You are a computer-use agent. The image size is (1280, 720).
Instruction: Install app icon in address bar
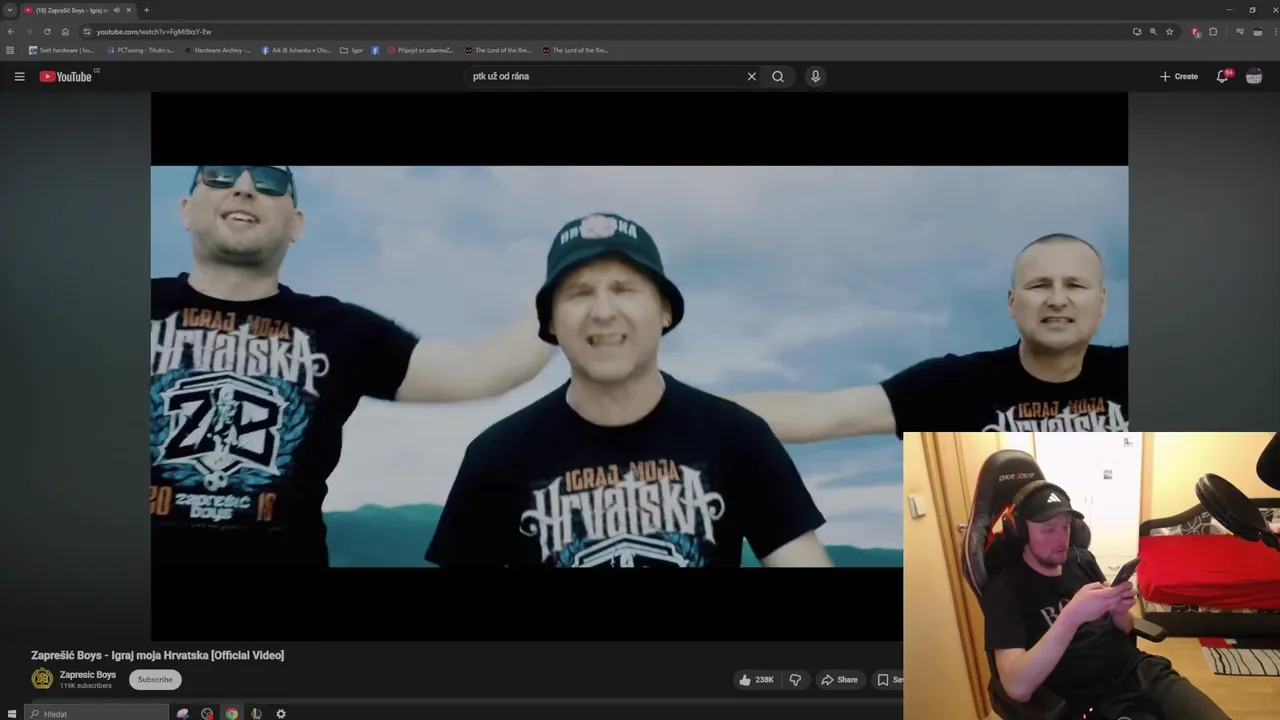[1137, 31]
